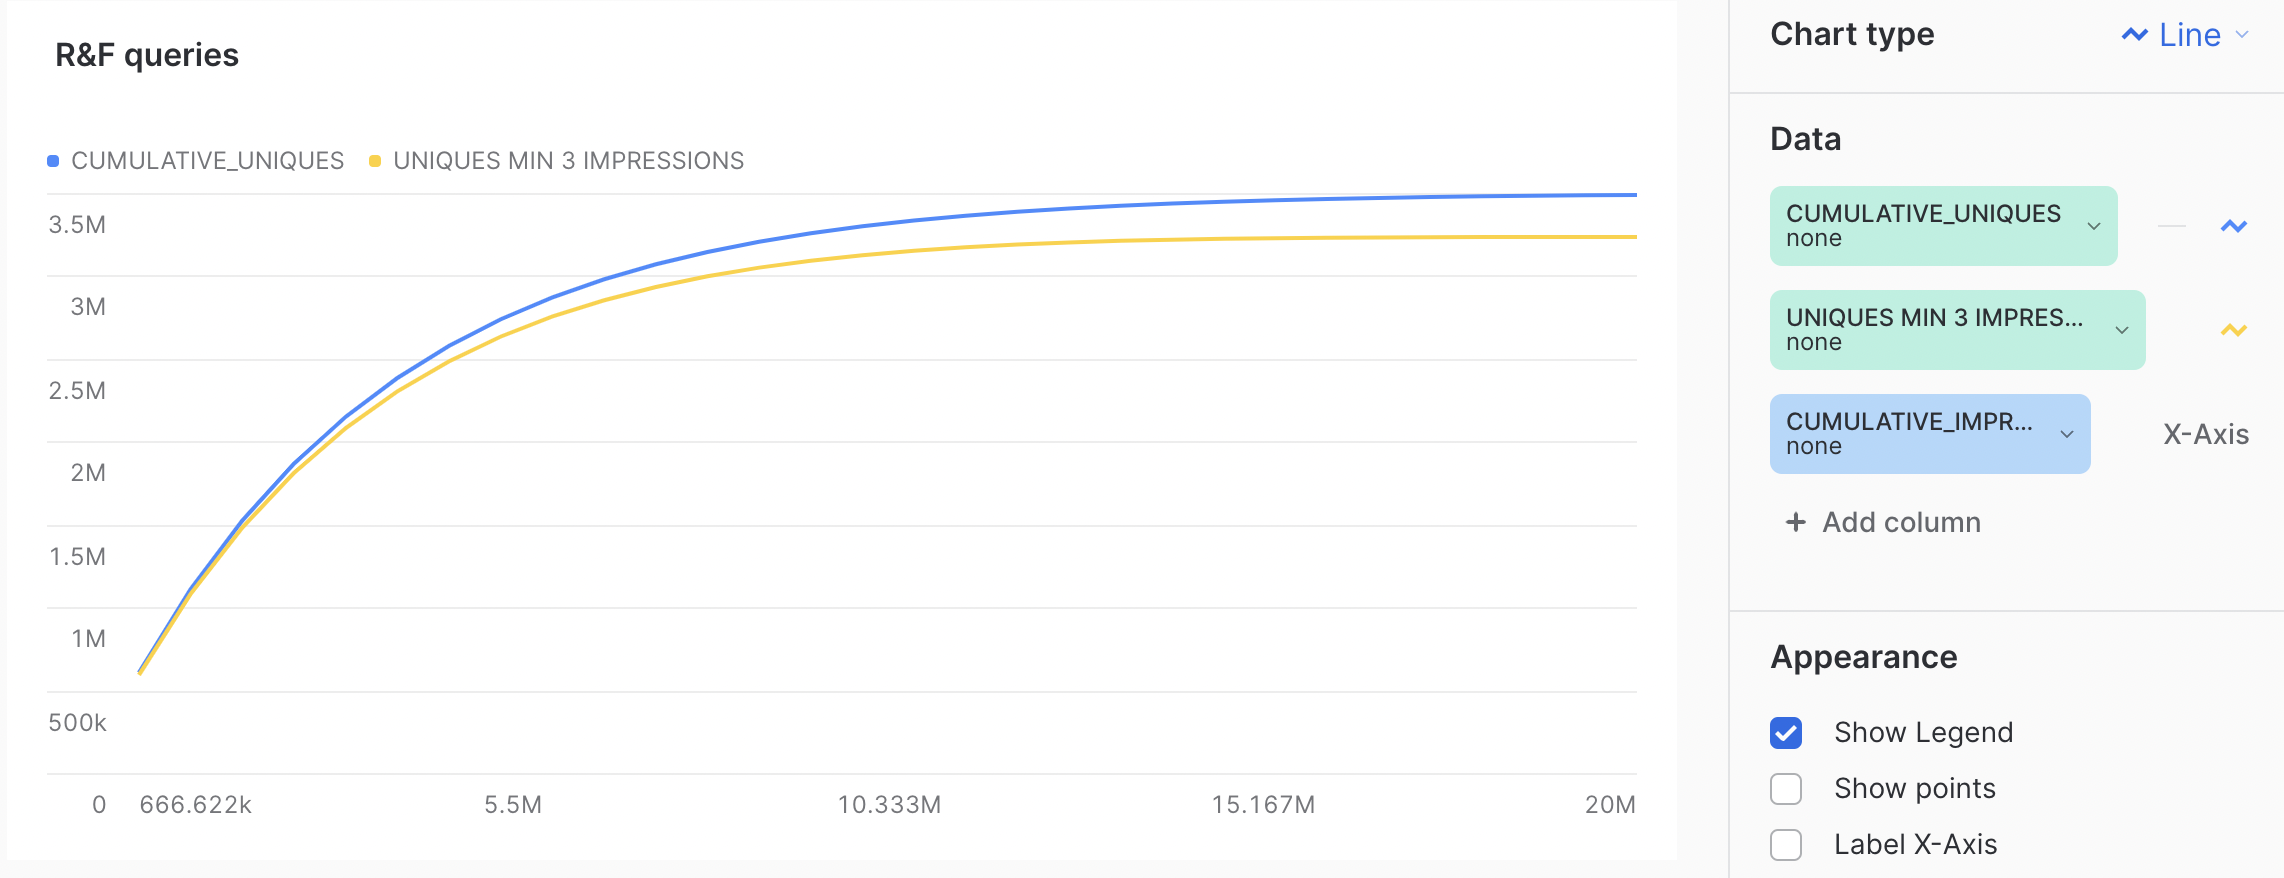Click the line chart icon next to Line
Image resolution: width=2284 pixels, height=878 pixels.
click(x=2134, y=35)
